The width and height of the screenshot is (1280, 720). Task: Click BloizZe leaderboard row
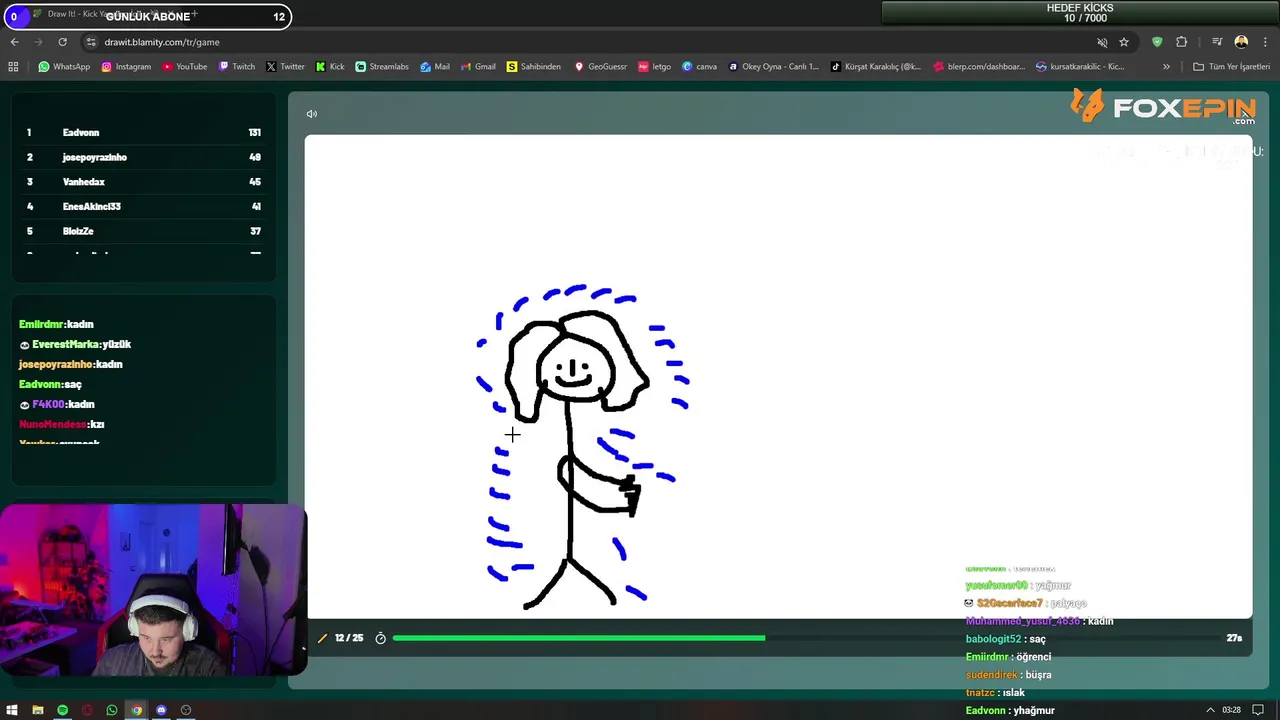[143, 231]
